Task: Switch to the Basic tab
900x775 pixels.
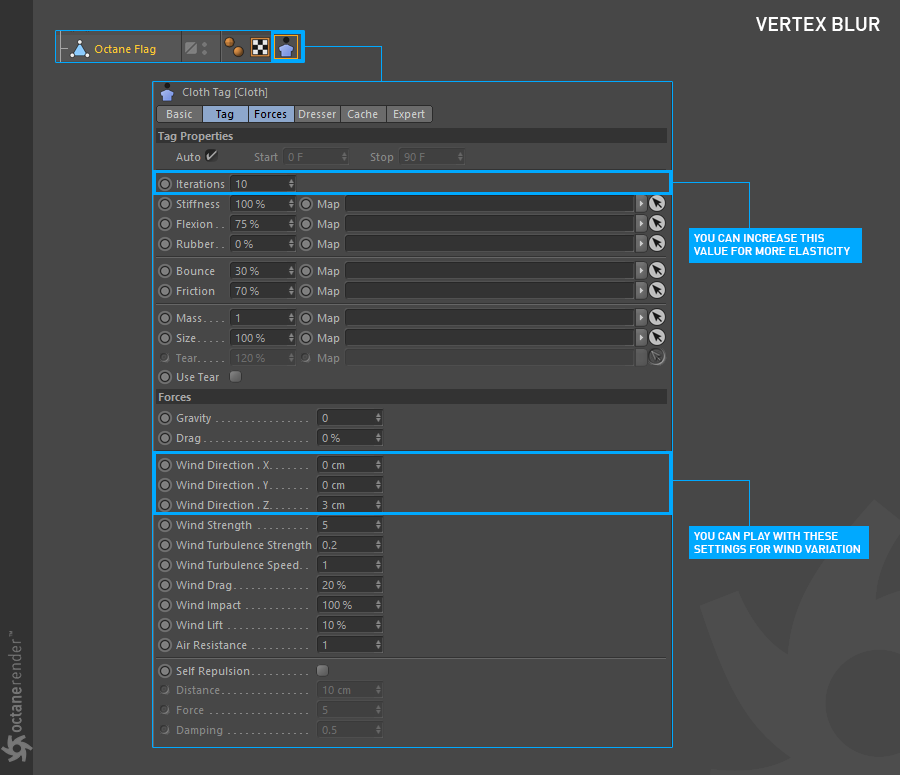Action: coord(179,114)
